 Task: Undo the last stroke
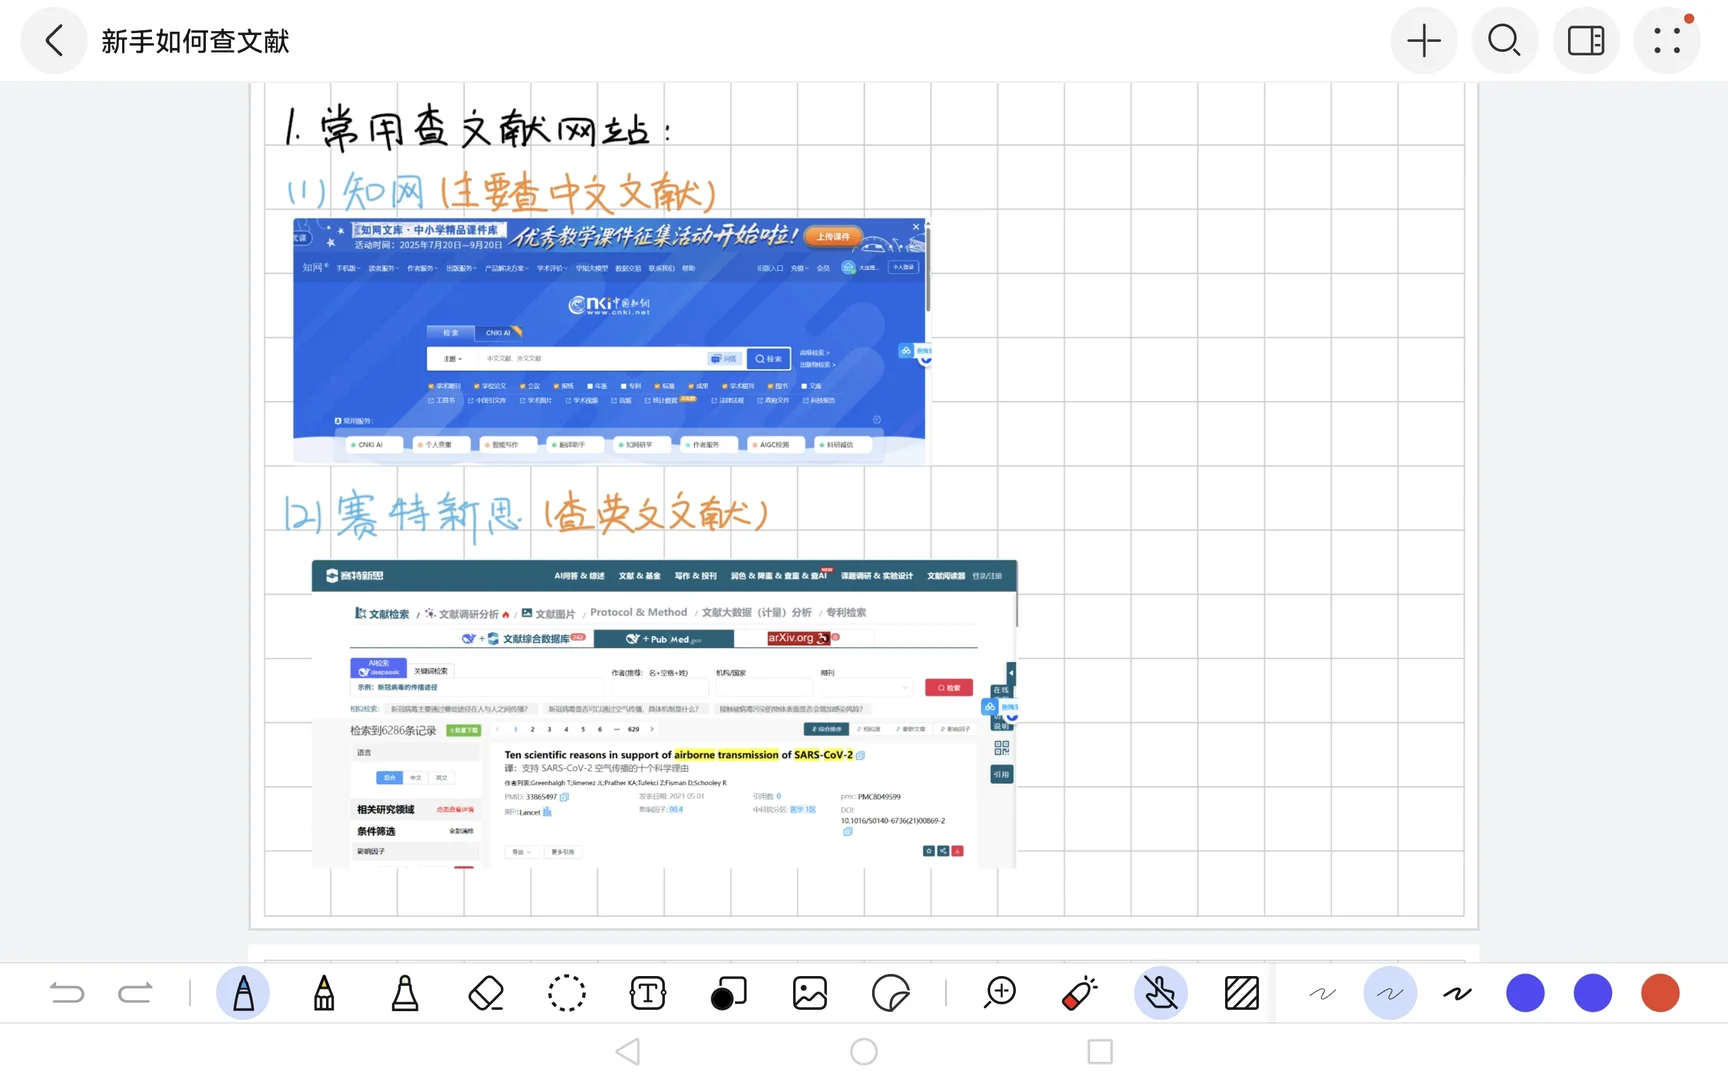(67, 993)
